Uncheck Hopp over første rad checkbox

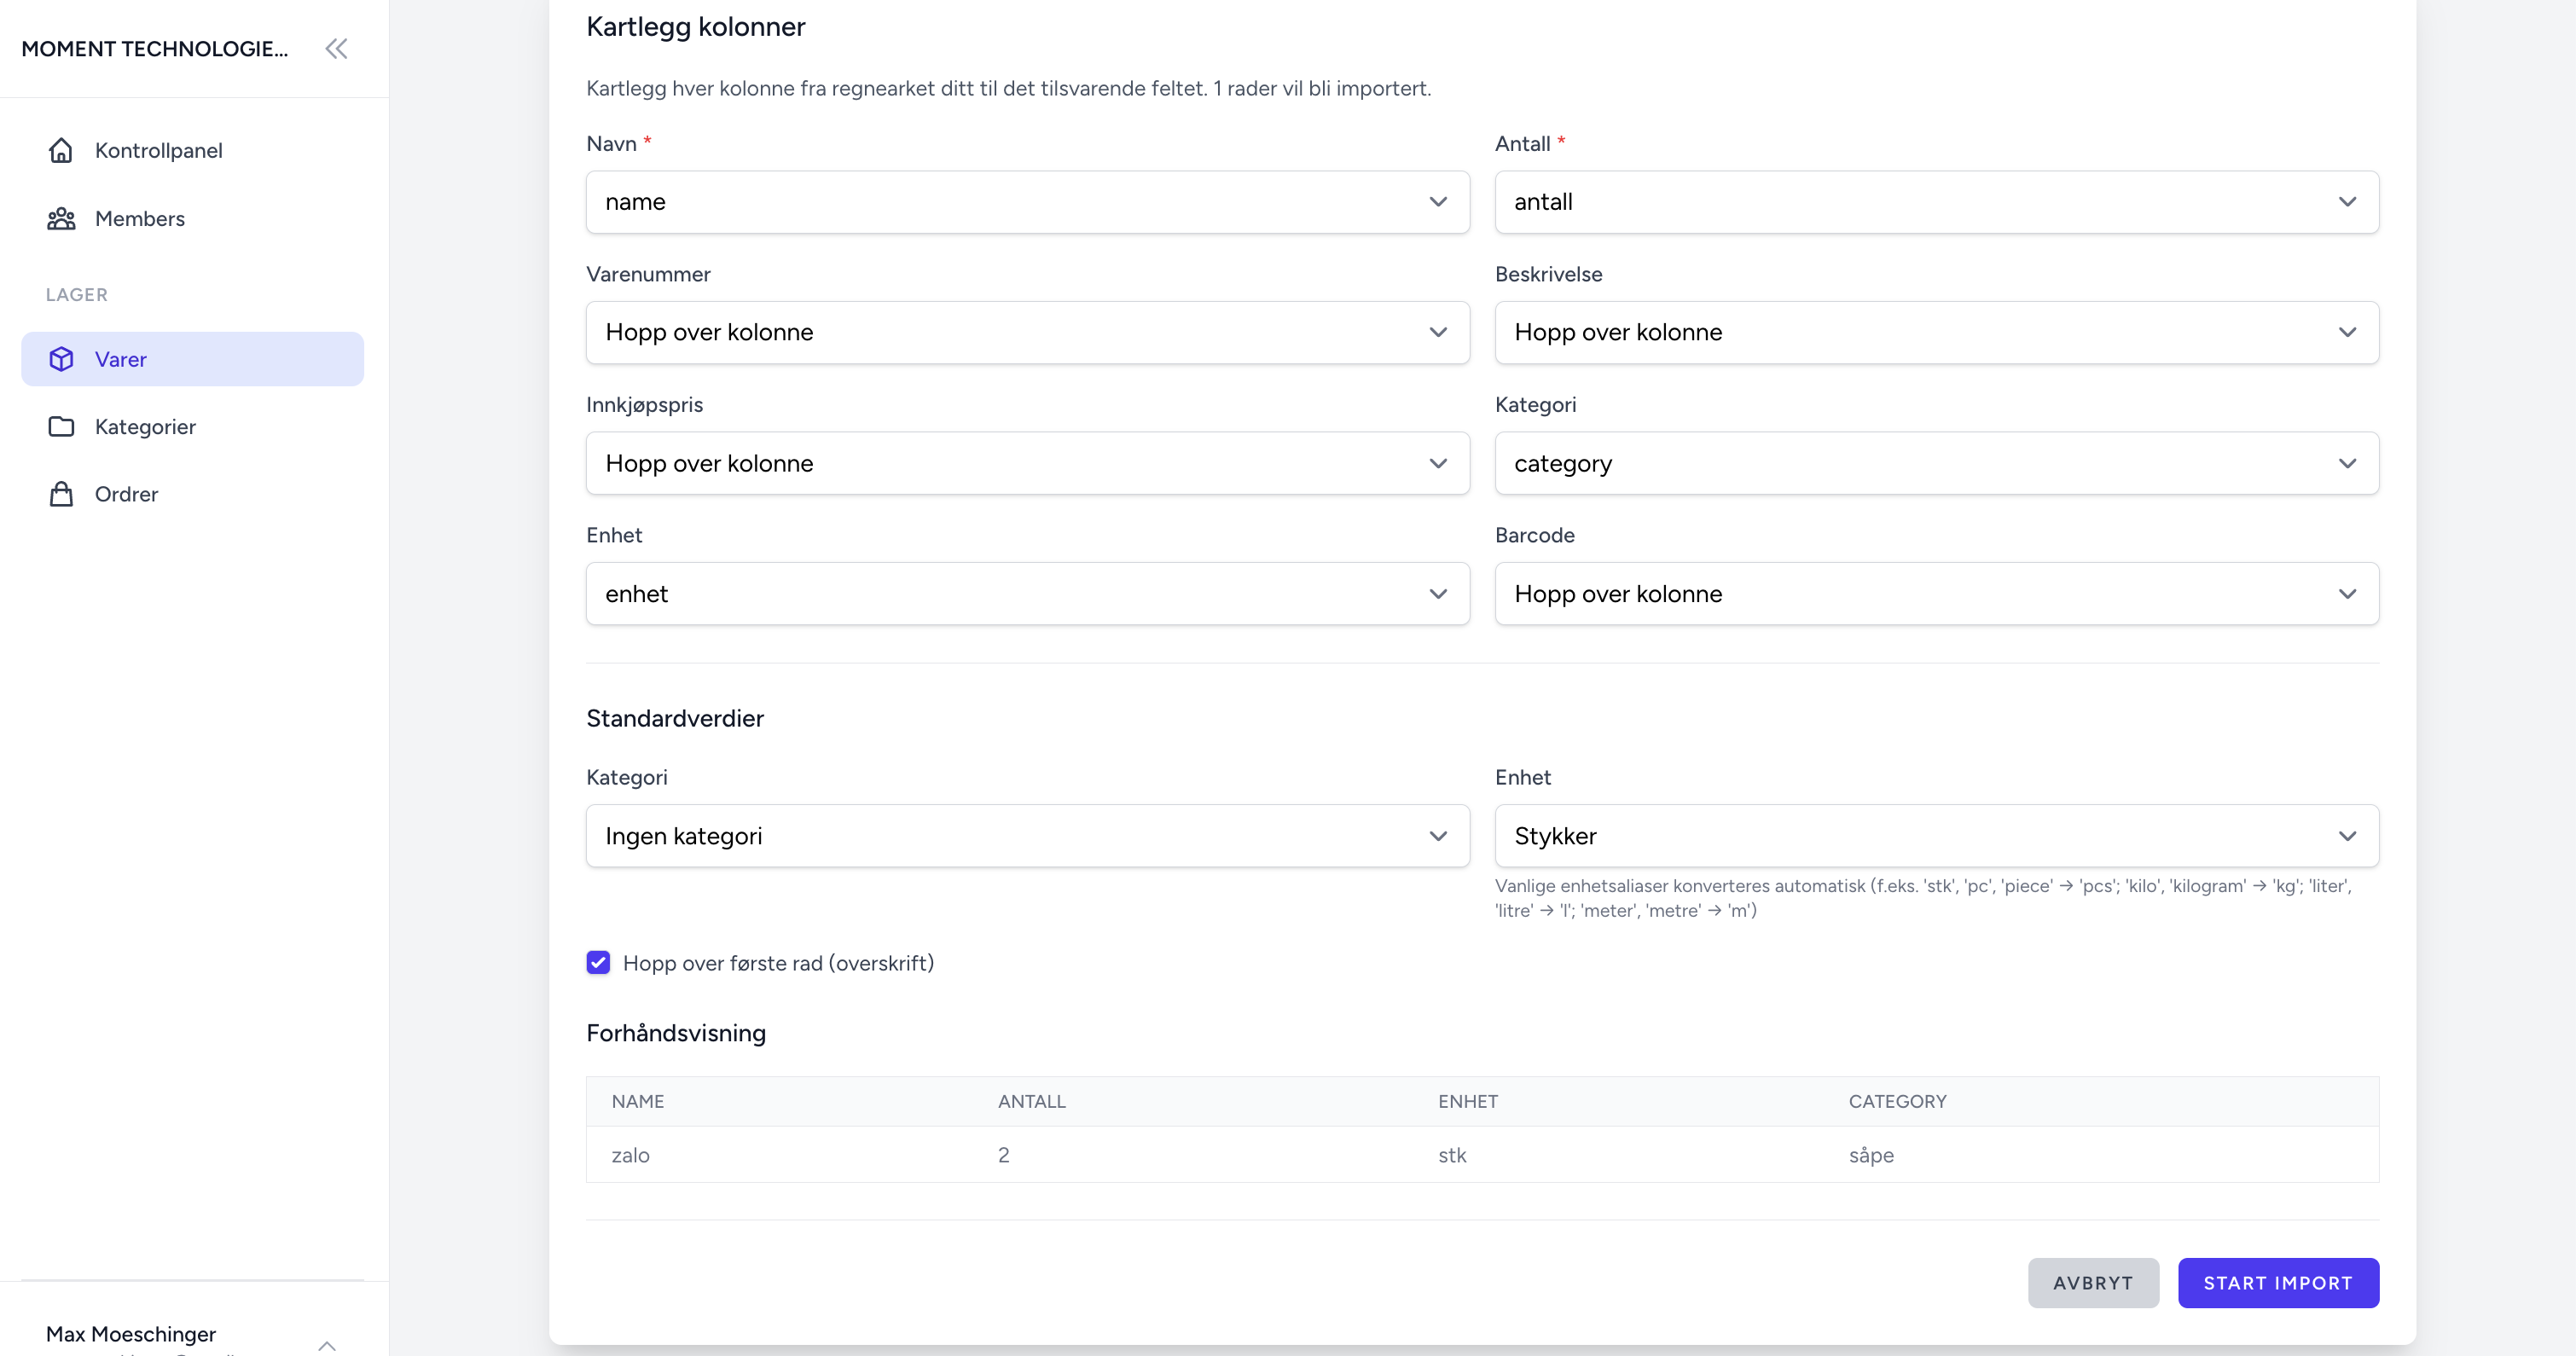[598, 962]
